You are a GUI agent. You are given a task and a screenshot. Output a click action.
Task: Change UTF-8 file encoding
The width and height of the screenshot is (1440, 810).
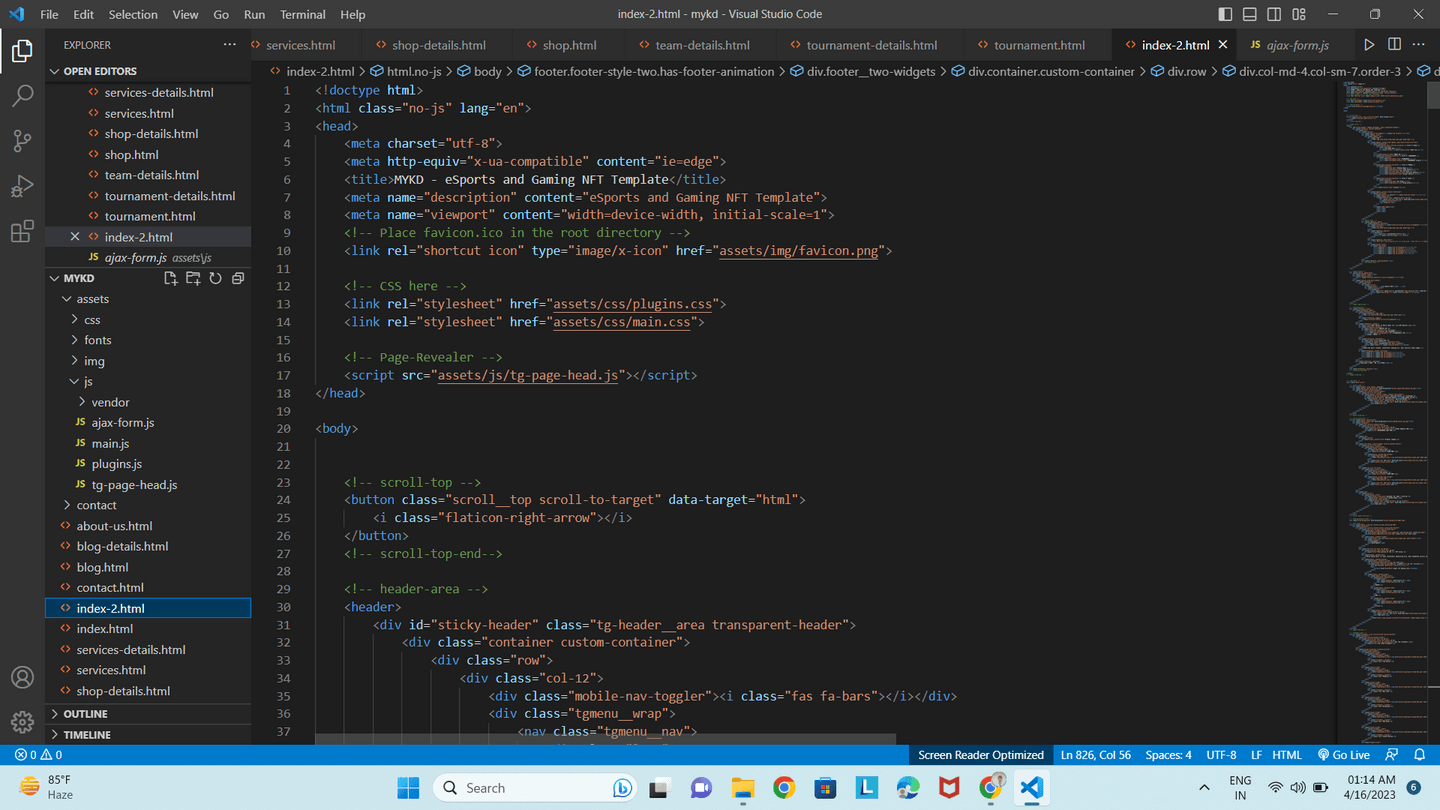click(1221, 755)
